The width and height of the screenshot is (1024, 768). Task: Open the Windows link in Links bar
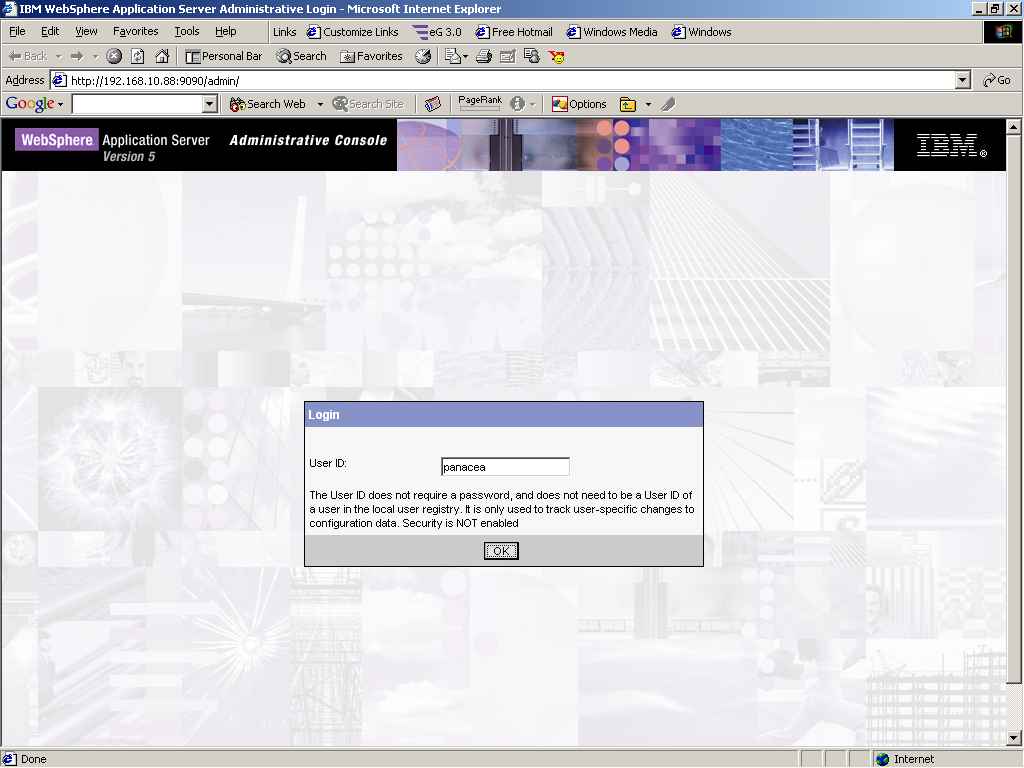coord(701,32)
